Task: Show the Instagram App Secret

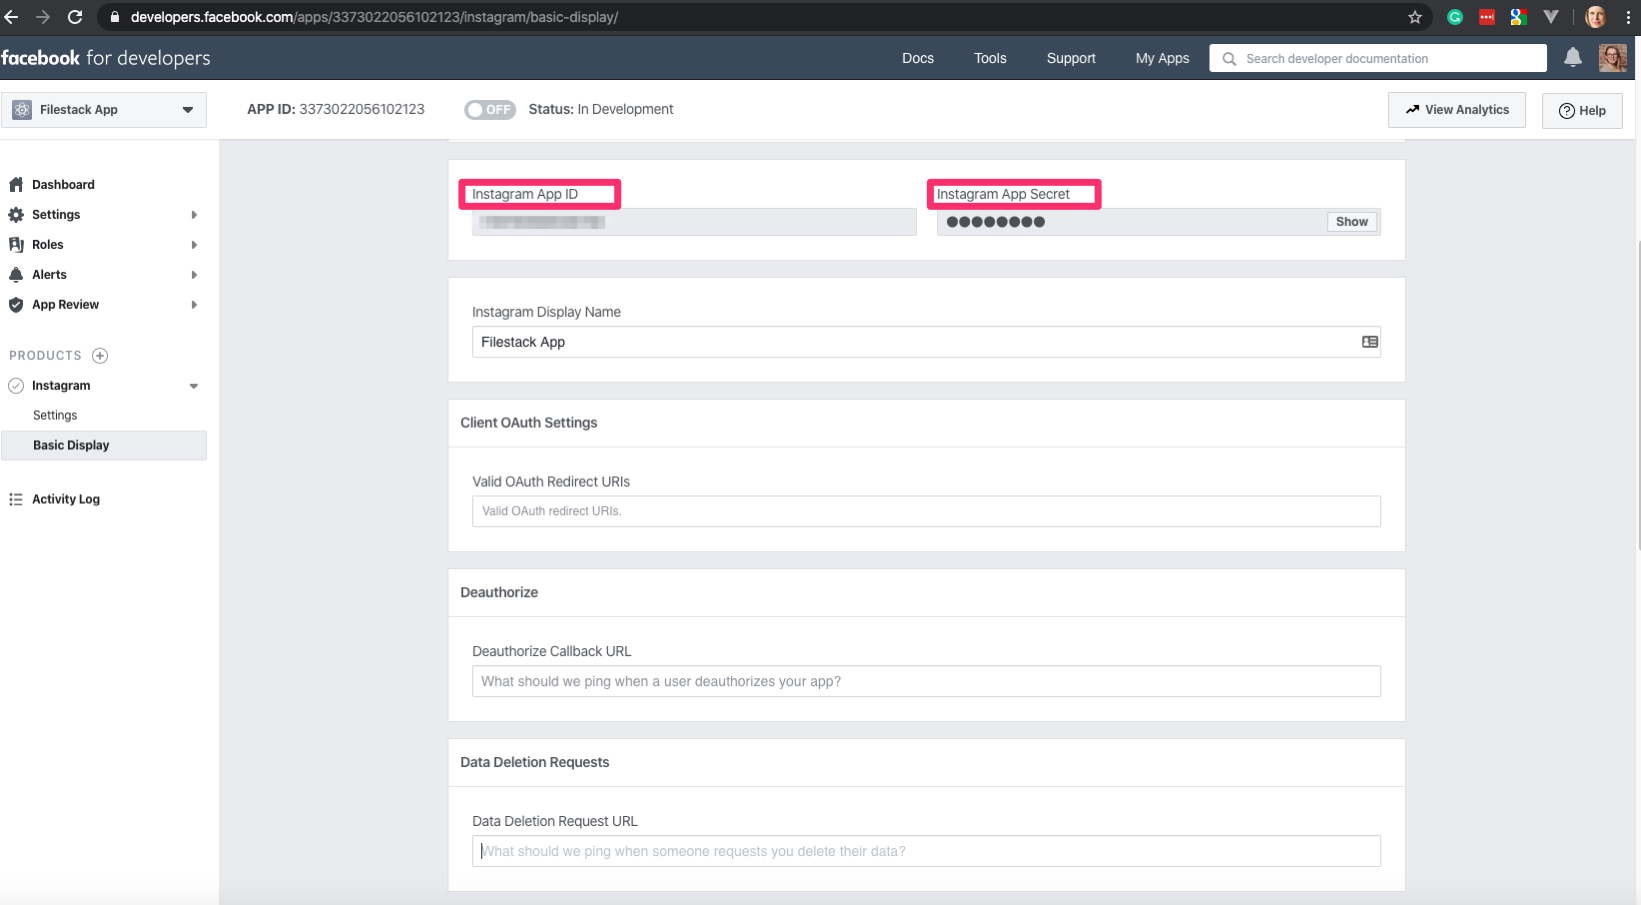Action: (x=1352, y=222)
